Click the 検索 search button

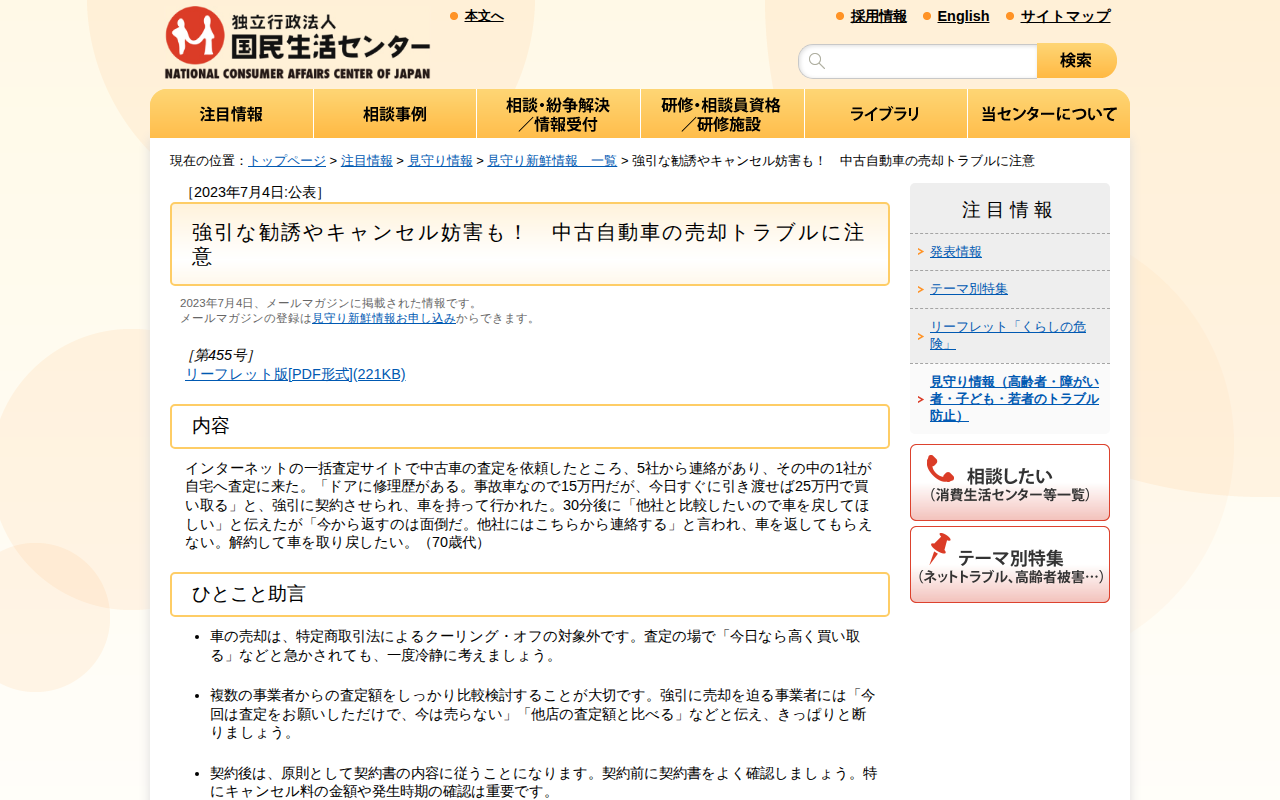pos(1076,61)
